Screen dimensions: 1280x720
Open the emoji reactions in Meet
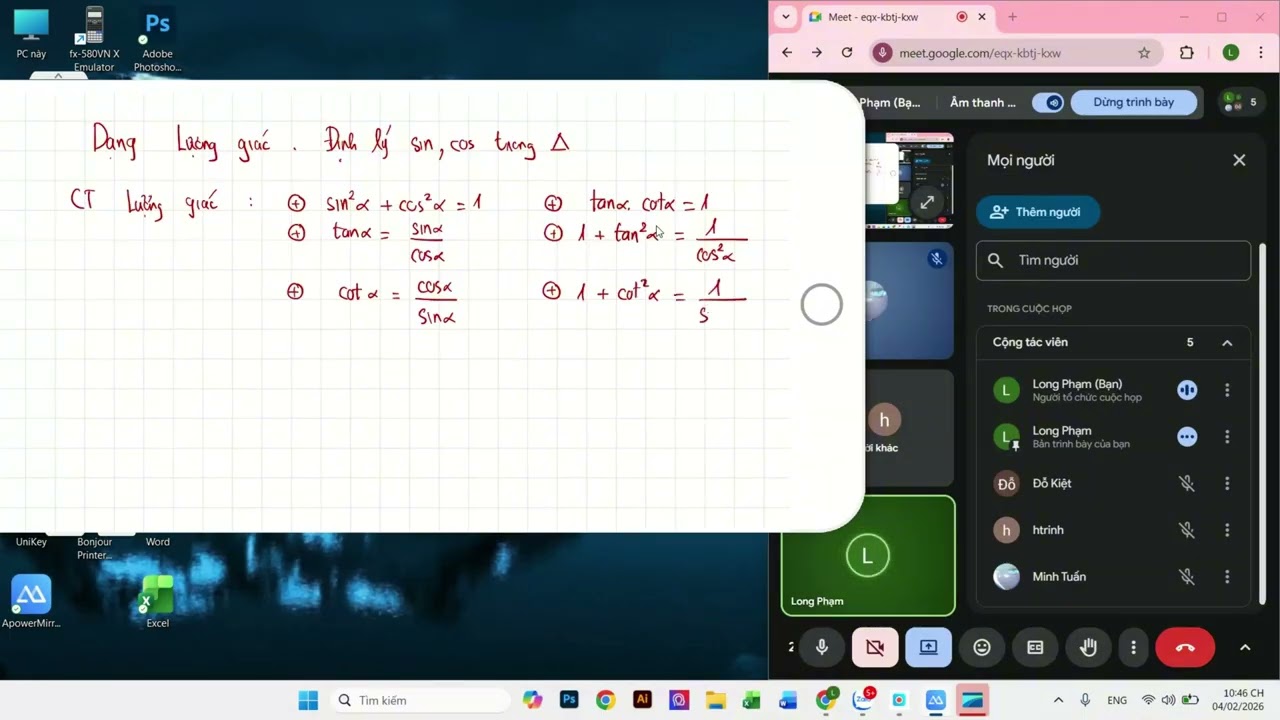tap(982, 648)
